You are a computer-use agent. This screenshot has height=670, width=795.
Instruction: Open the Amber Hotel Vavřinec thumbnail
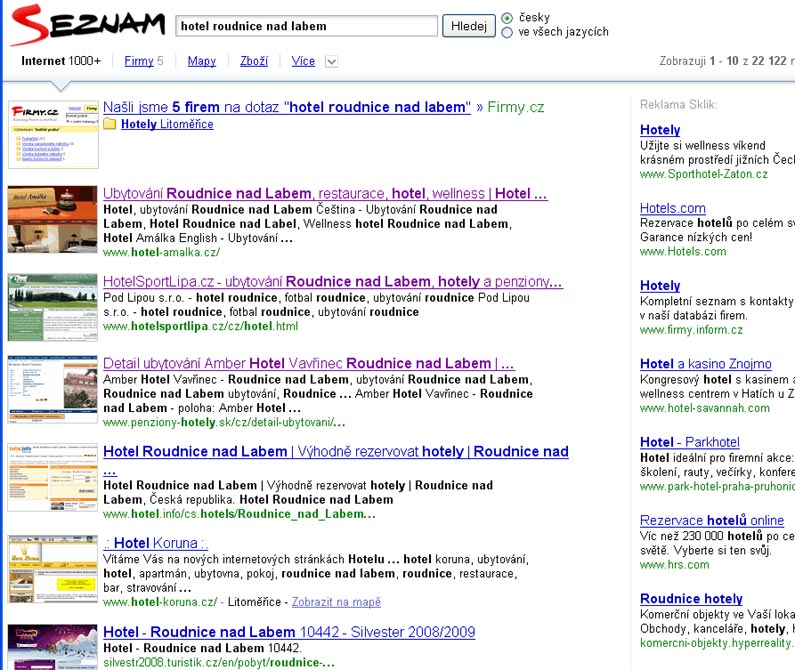(53, 390)
